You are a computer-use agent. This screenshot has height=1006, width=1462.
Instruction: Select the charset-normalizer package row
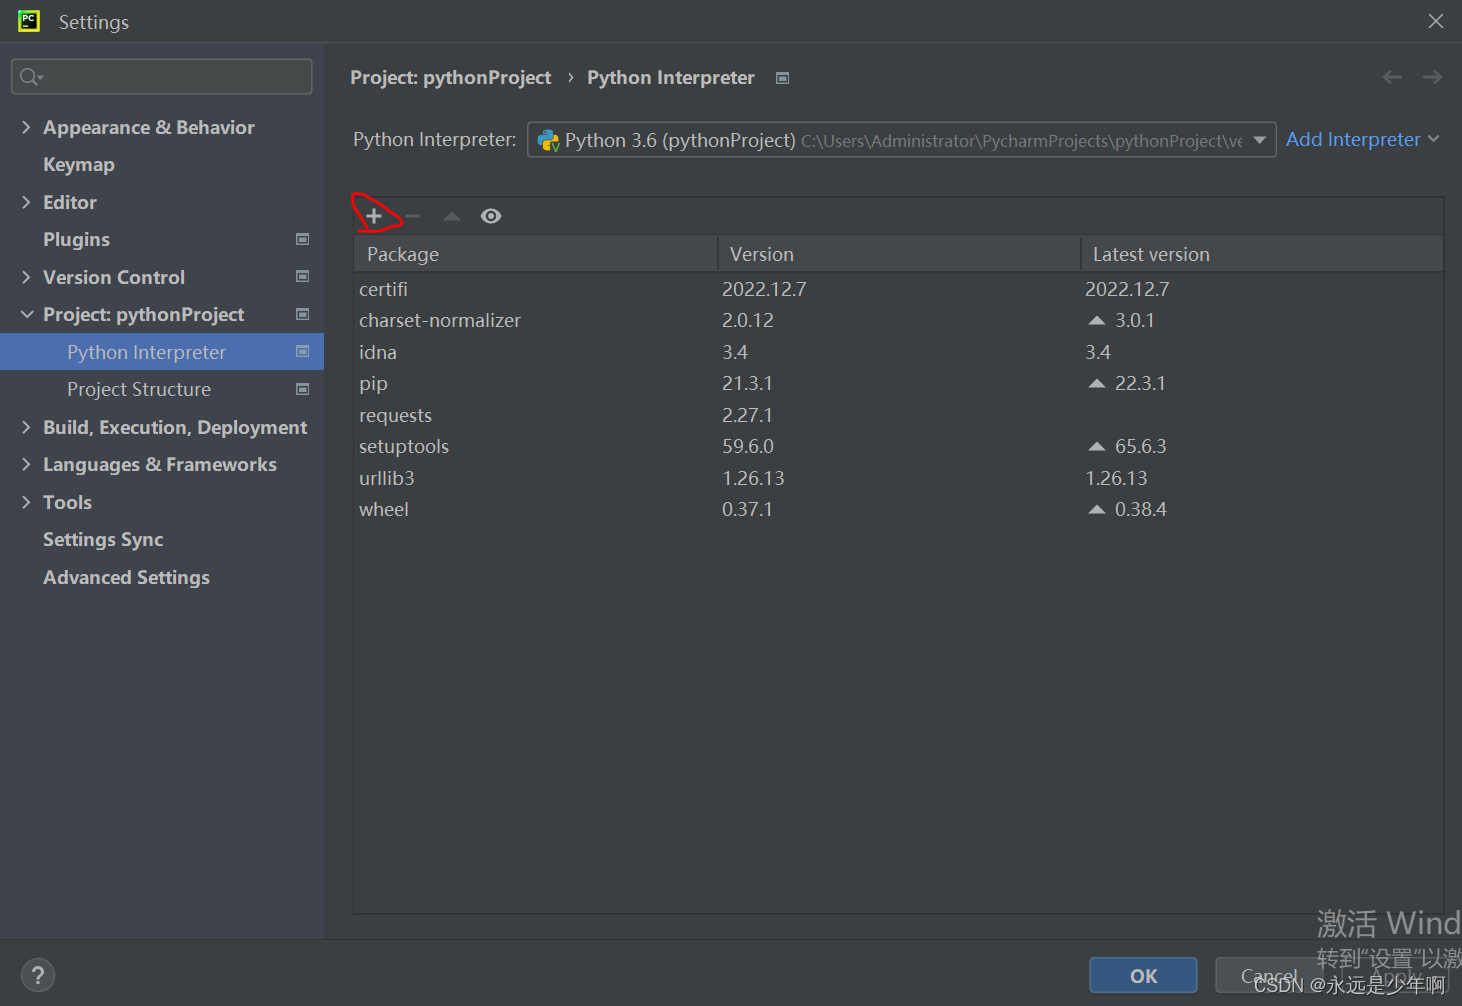point(898,320)
